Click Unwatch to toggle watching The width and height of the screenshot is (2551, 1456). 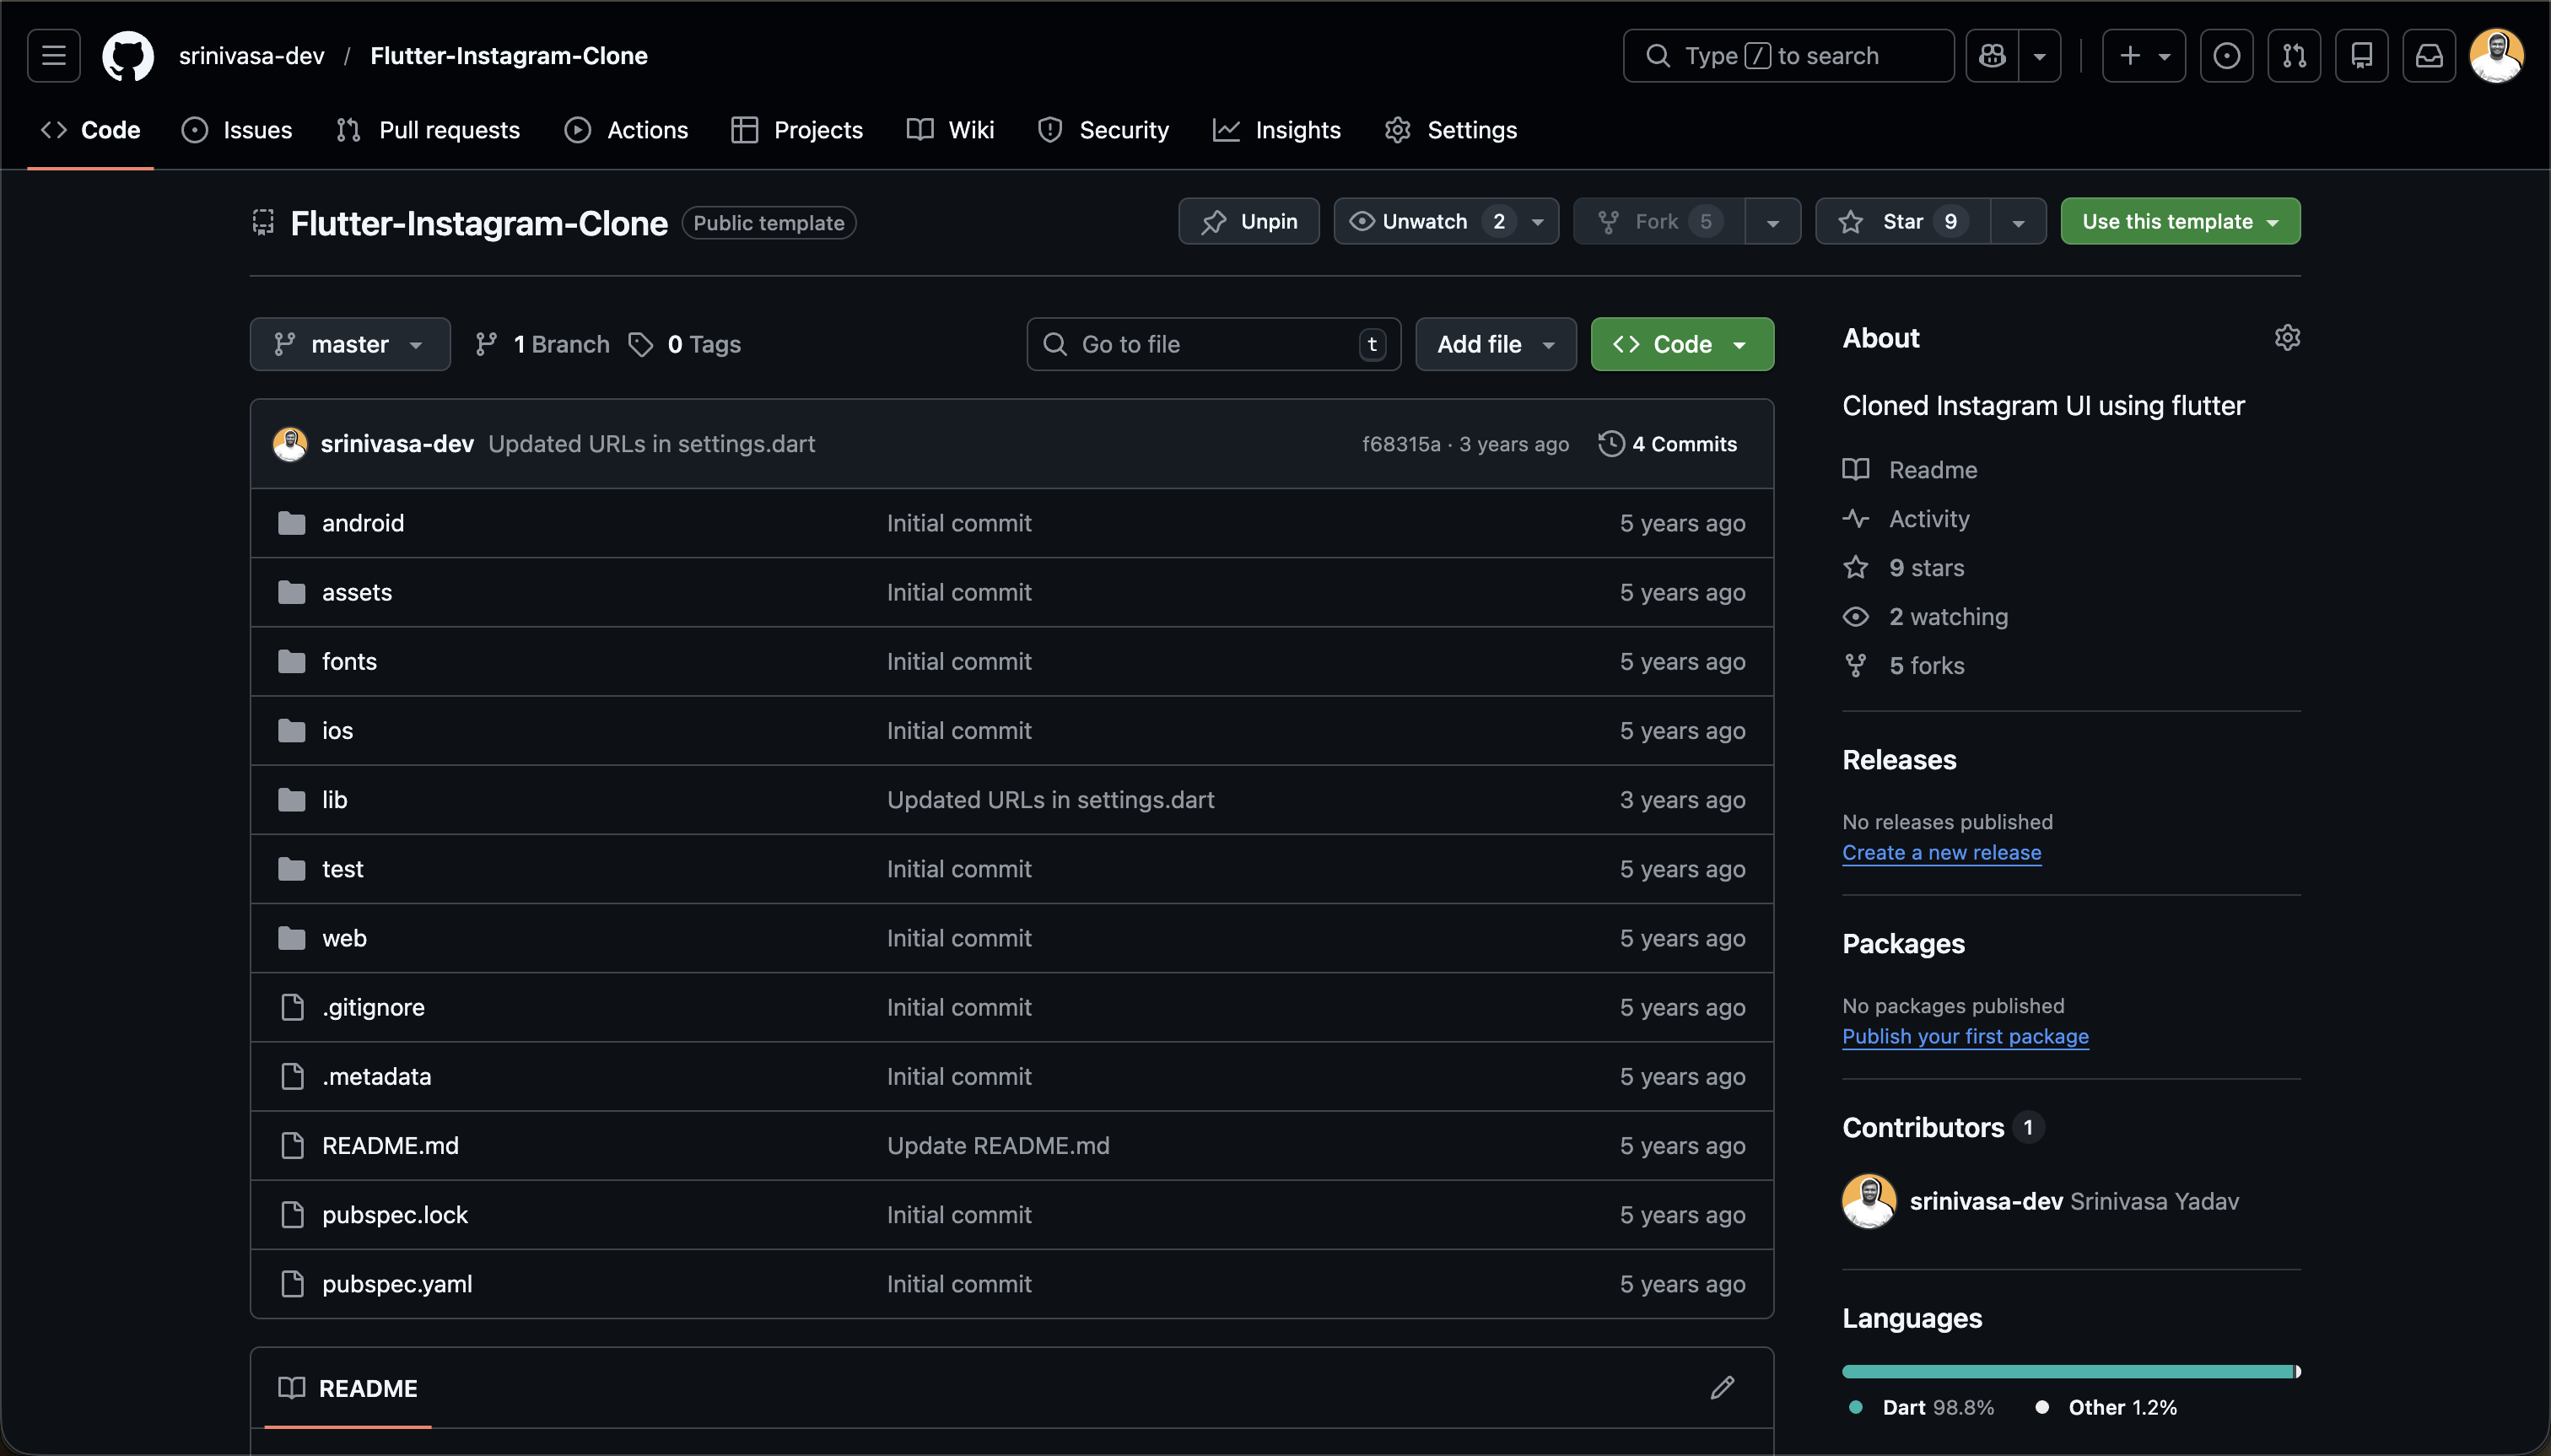[1424, 222]
